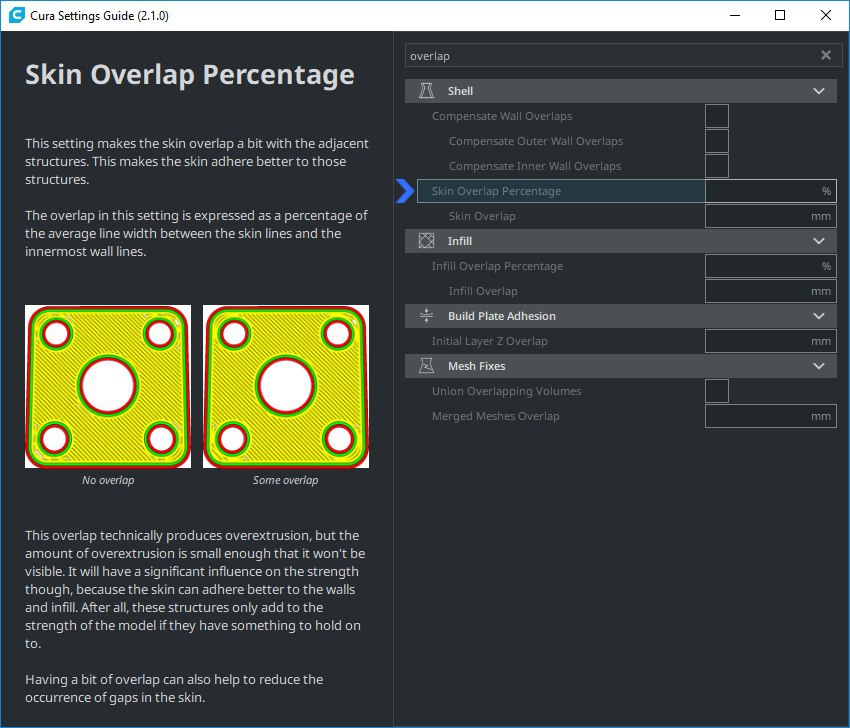
Task: Toggle Compensate Wall Overlaps checkbox
Action: (x=717, y=116)
